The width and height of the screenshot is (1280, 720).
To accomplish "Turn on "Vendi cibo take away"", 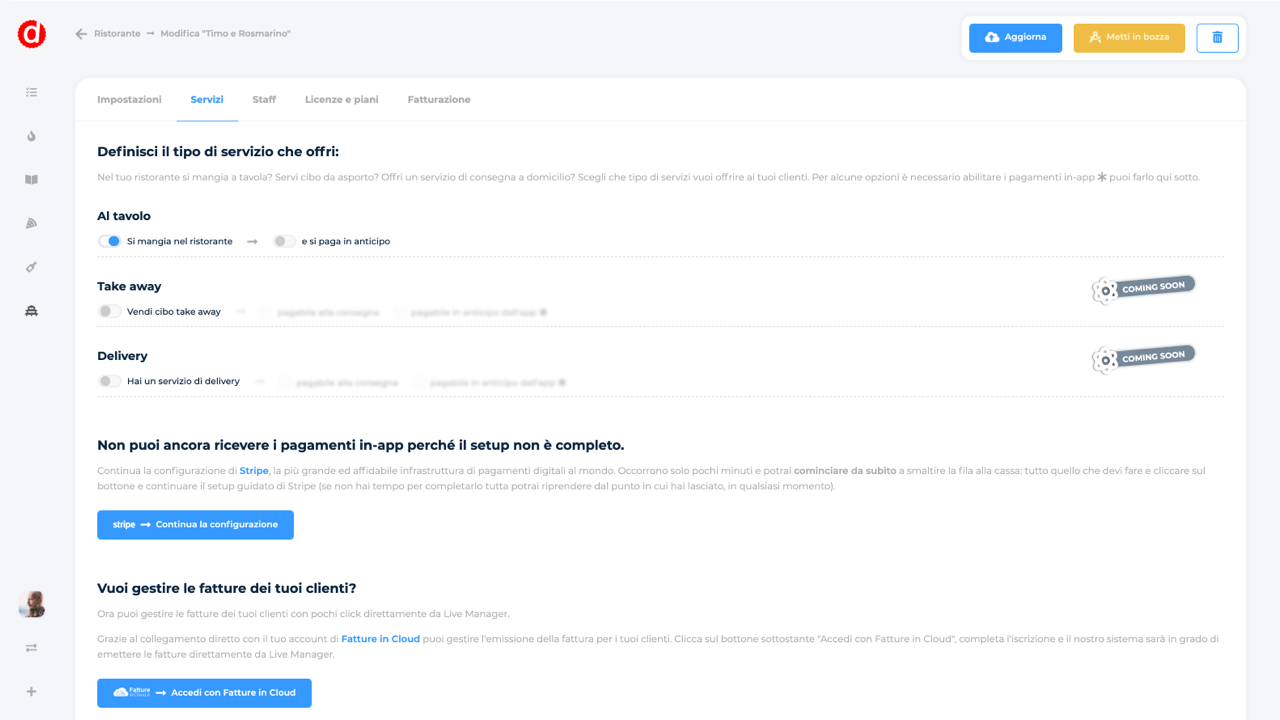I will tap(110, 311).
